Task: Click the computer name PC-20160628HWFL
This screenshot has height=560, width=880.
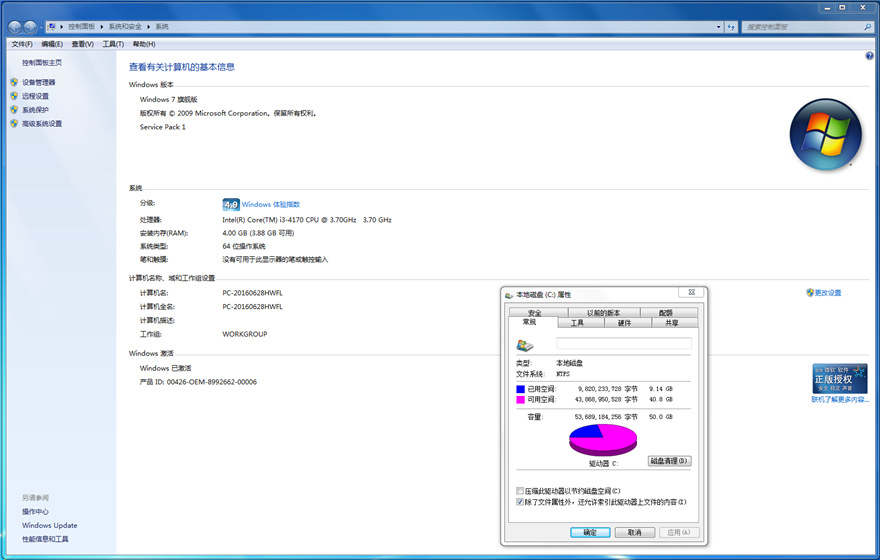Action: tap(252, 293)
